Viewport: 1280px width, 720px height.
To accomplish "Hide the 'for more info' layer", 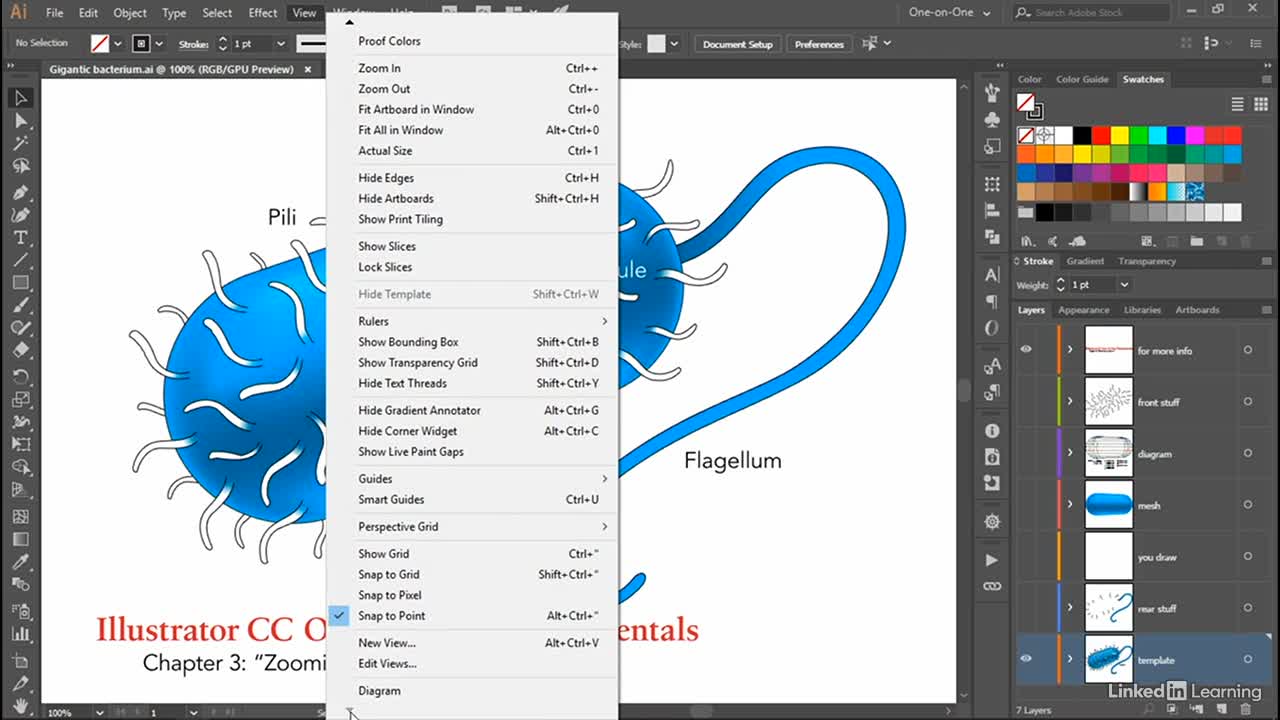I will [1026, 350].
